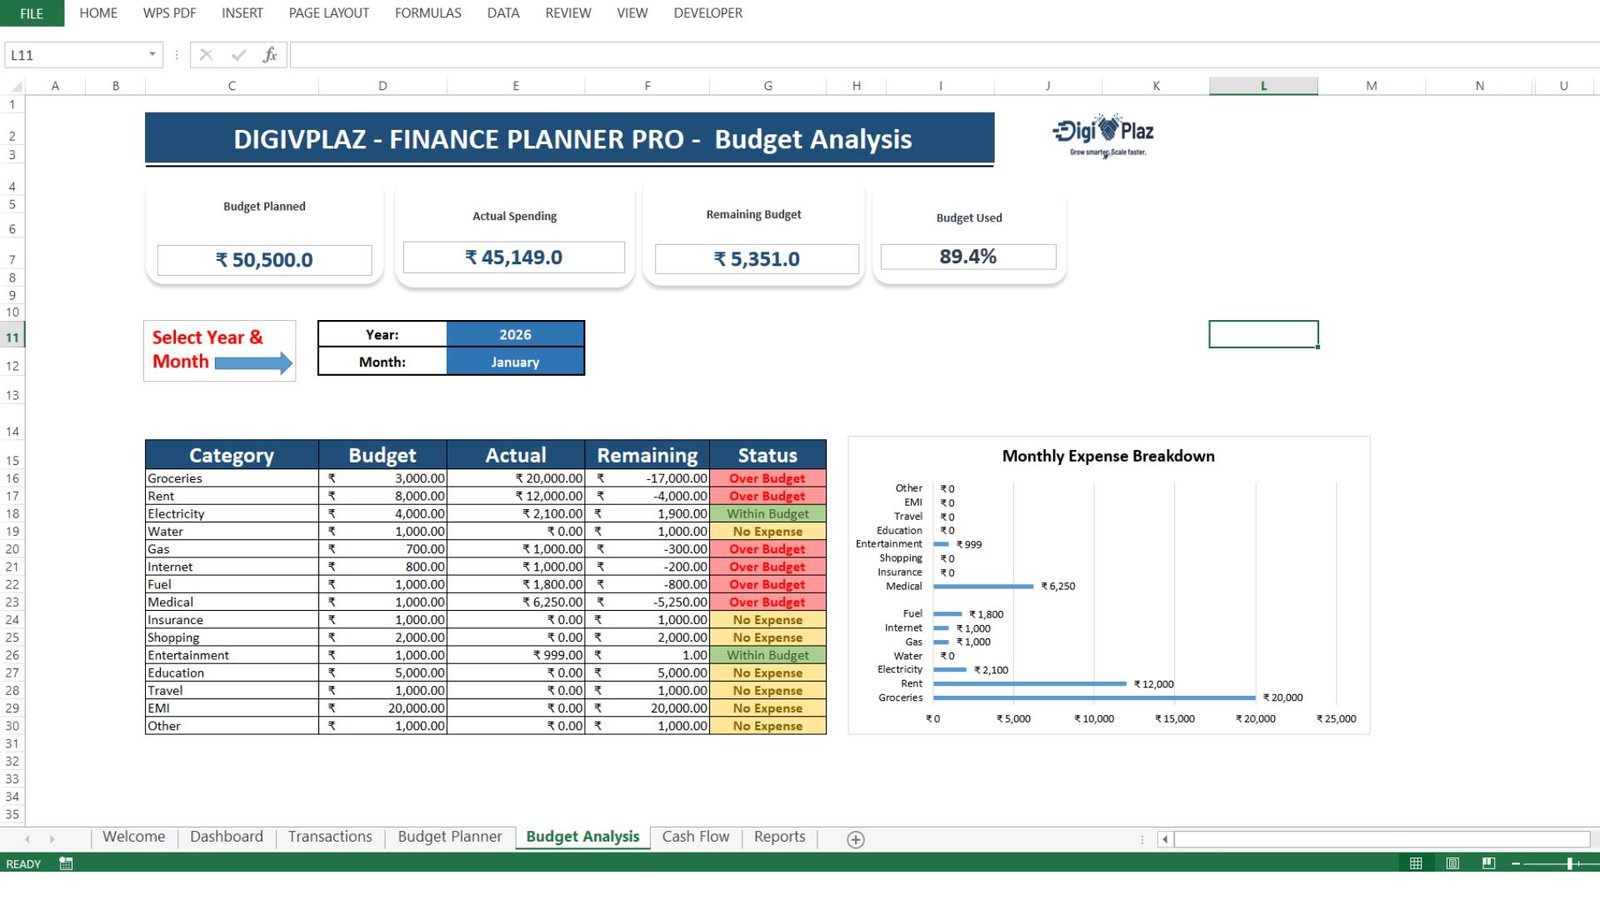The image size is (1600, 900).
Task: Open the FILE menu
Action: click(32, 13)
